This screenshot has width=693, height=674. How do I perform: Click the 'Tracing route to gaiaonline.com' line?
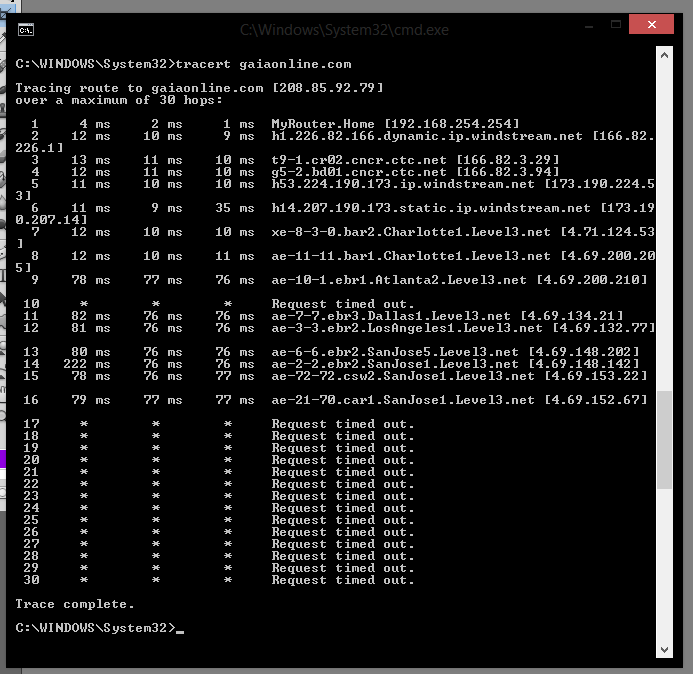coord(199,88)
